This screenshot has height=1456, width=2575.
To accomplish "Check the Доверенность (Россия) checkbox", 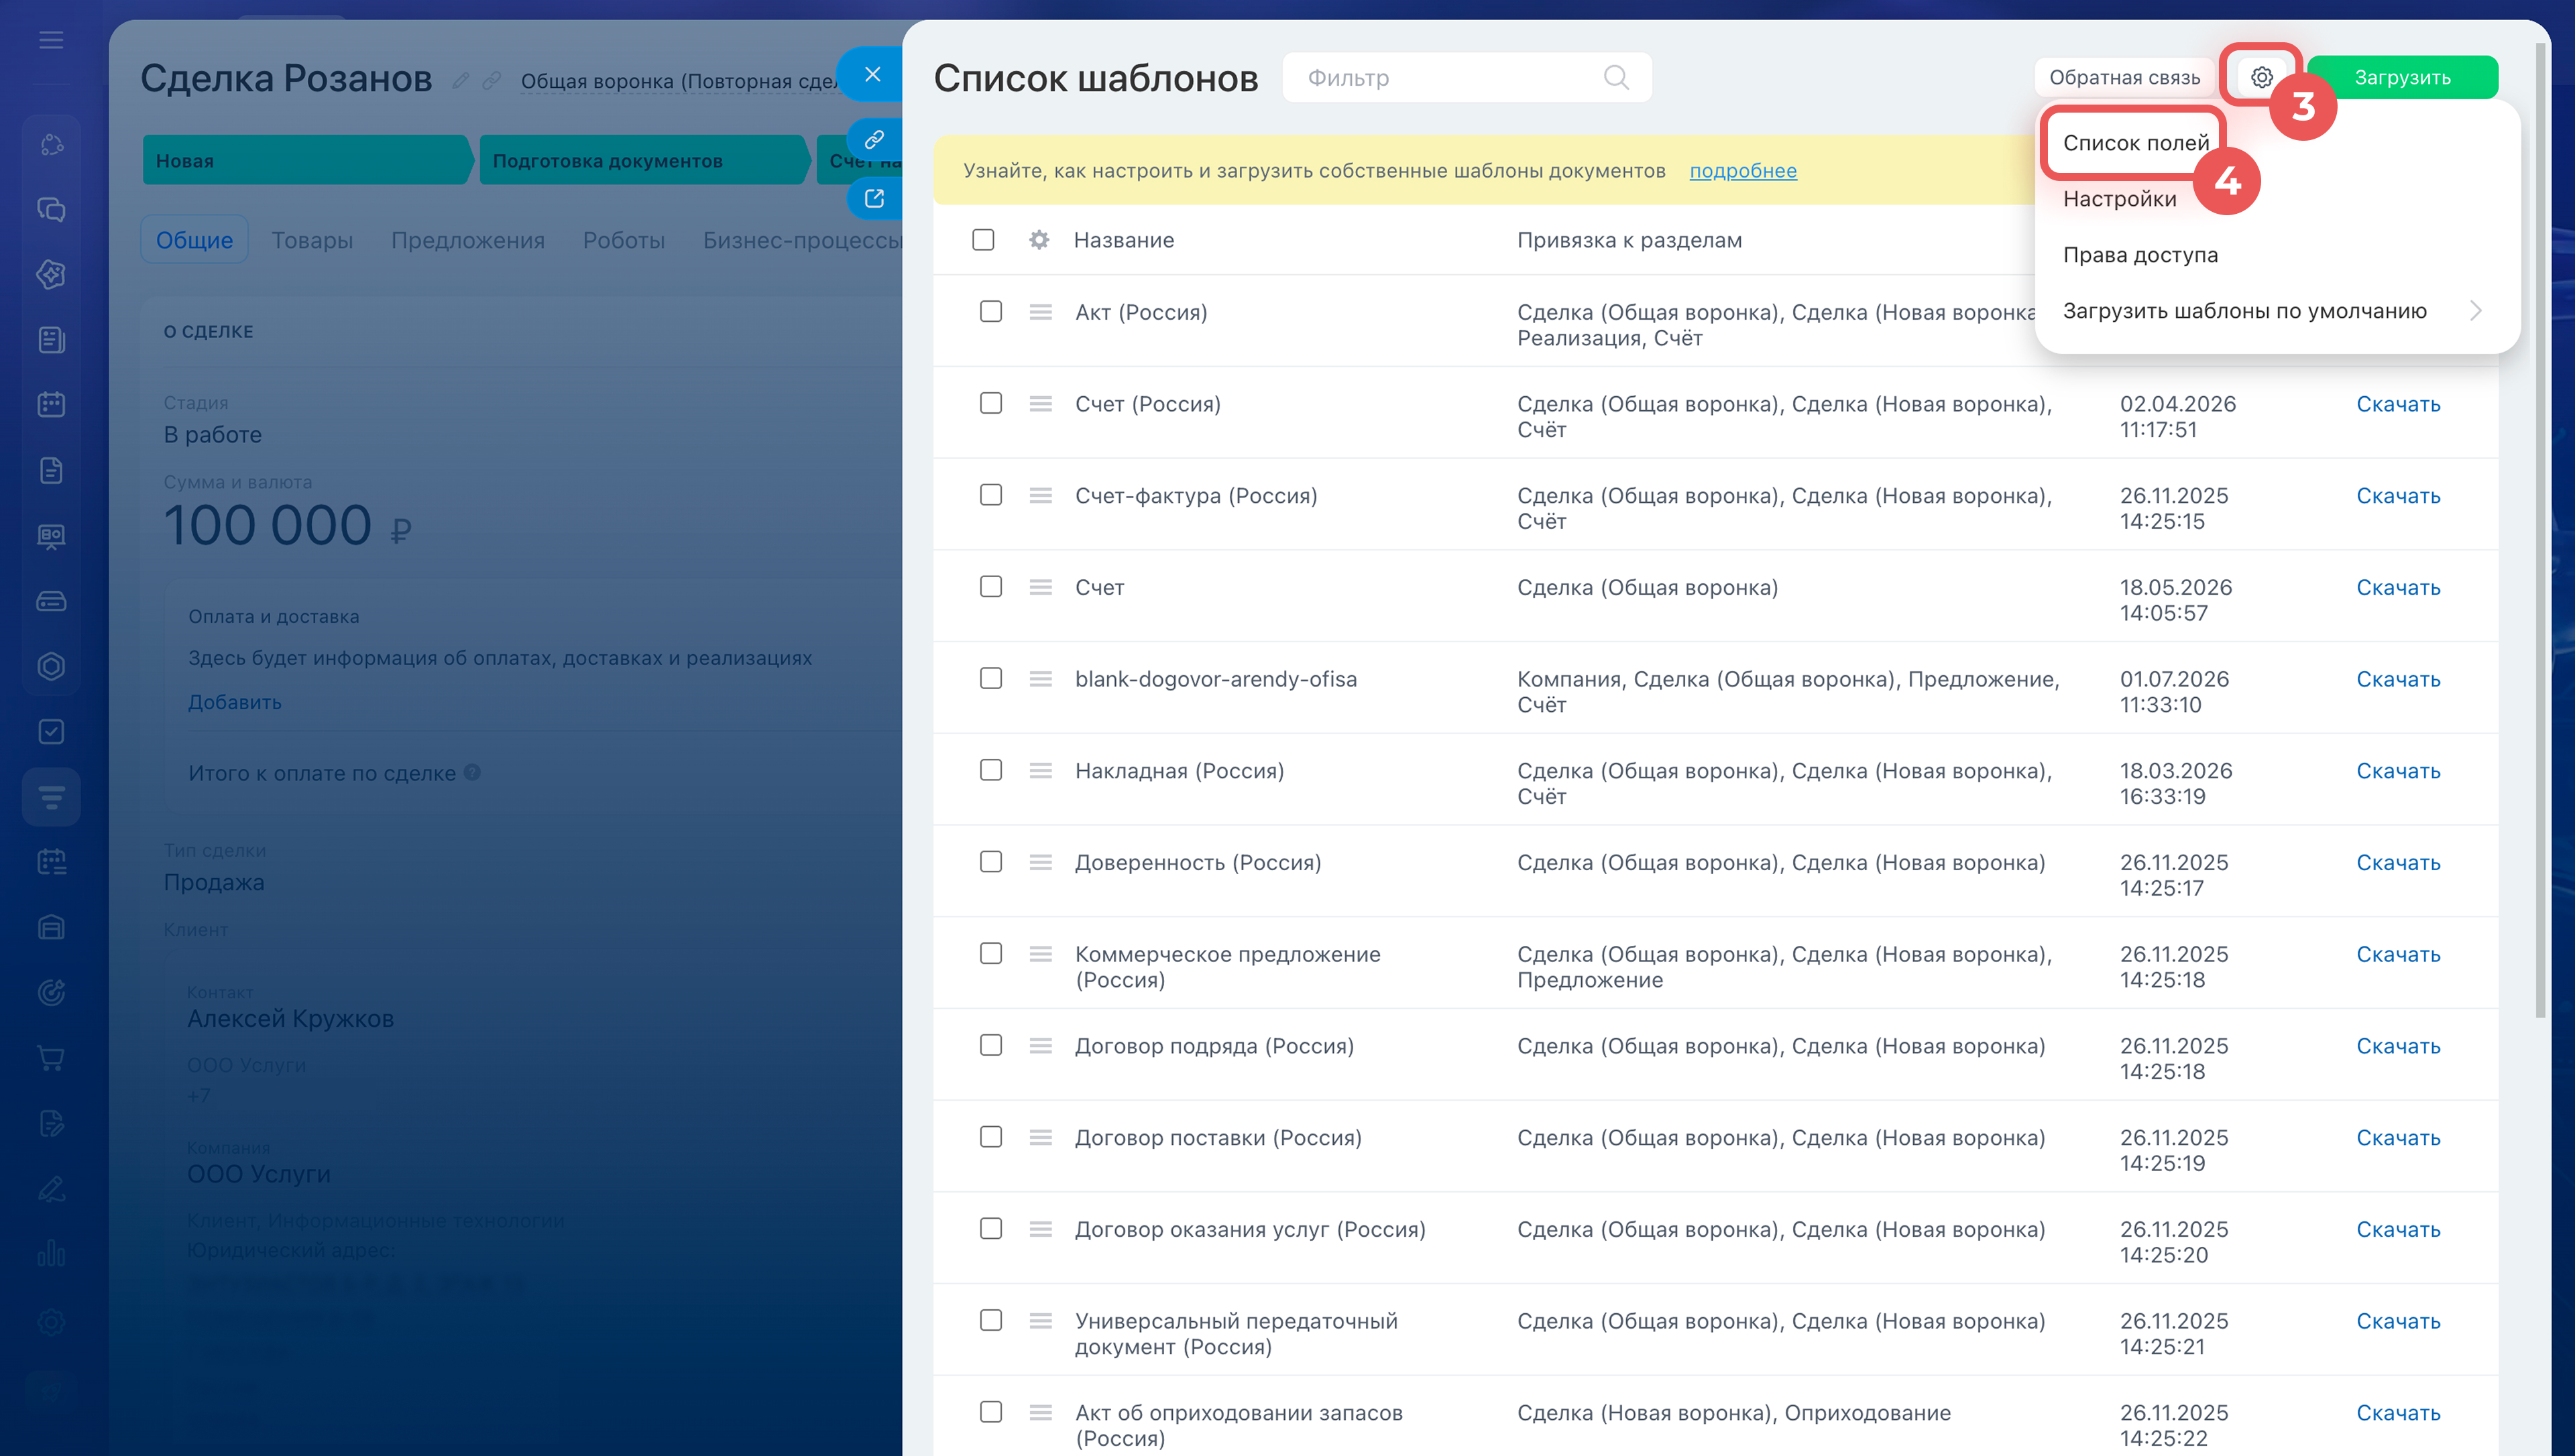I will click(991, 862).
